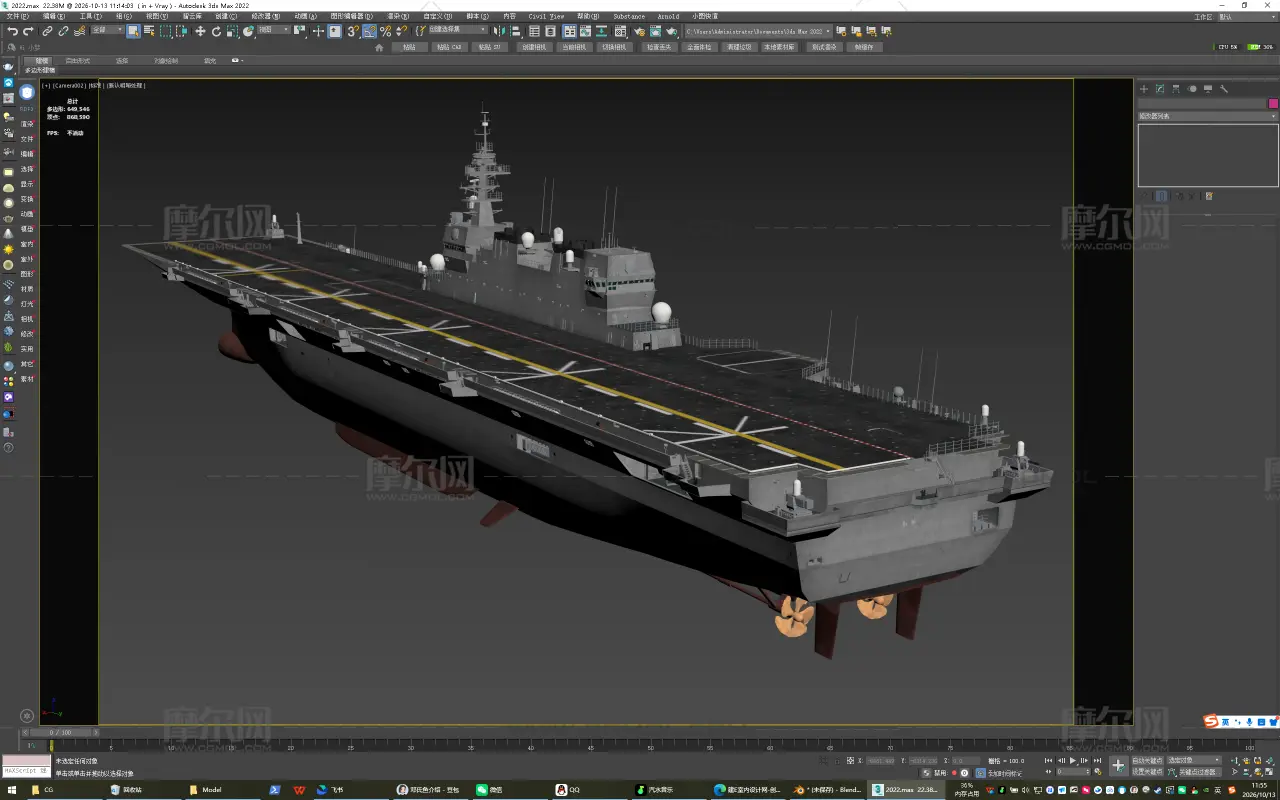
Task: Click the Play Animation button
Action: [1073, 761]
